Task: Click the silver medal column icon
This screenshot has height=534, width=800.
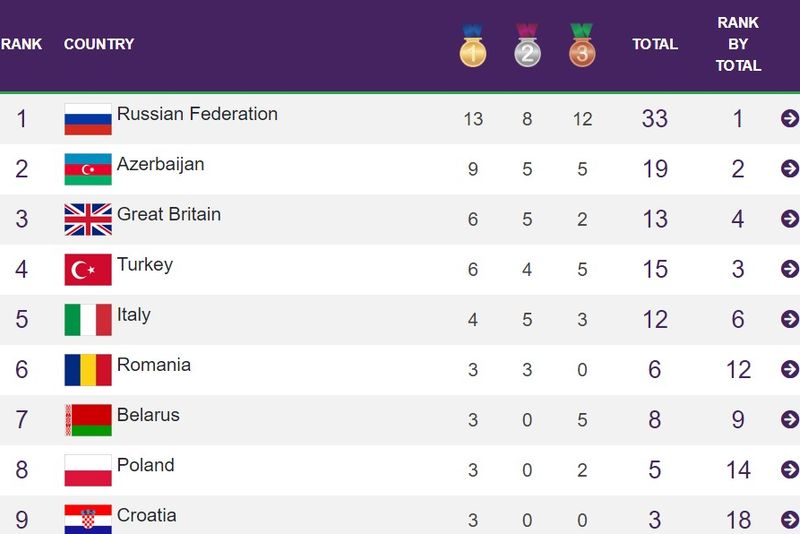Action: pos(528,46)
